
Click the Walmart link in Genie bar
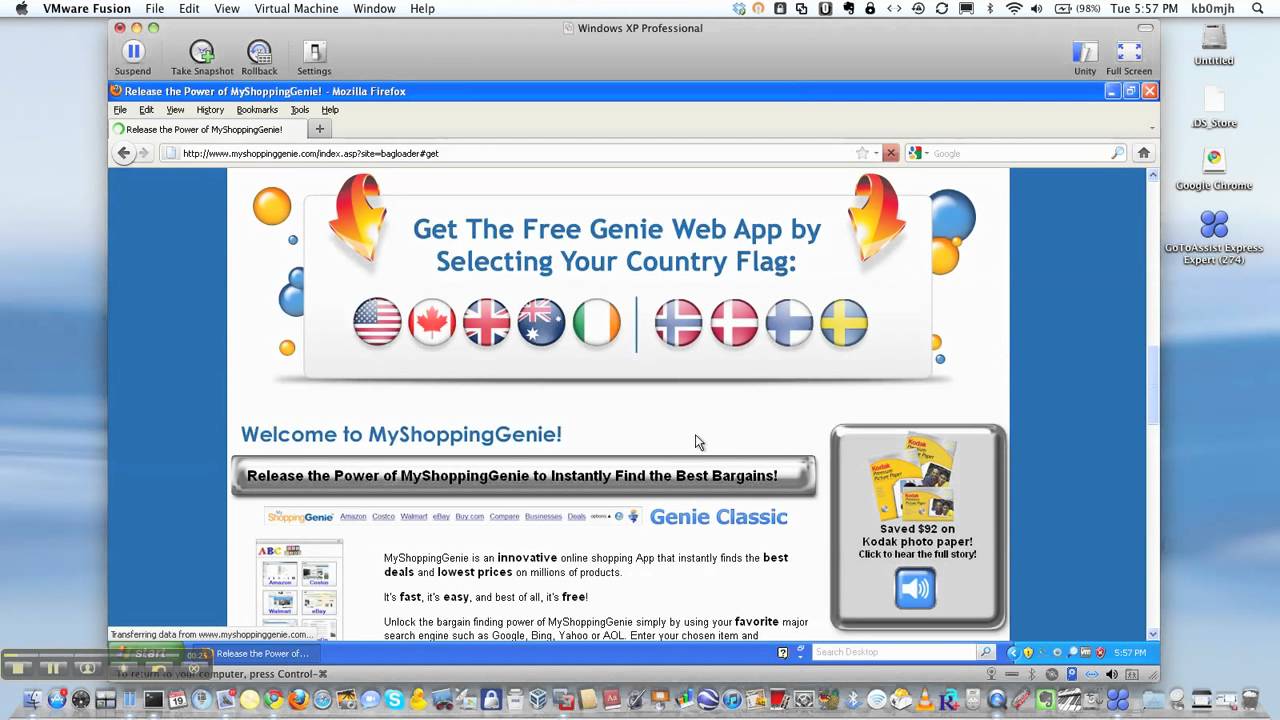pyautogui.click(x=413, y=517)
